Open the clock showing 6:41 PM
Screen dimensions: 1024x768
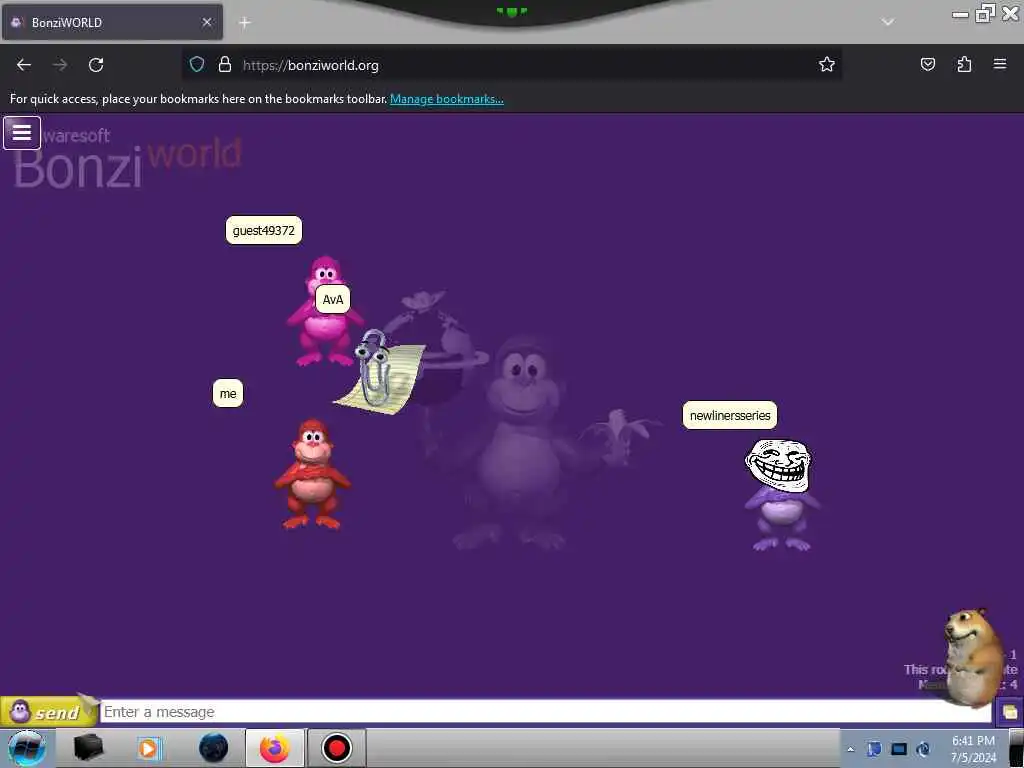[x=973, y=749]
